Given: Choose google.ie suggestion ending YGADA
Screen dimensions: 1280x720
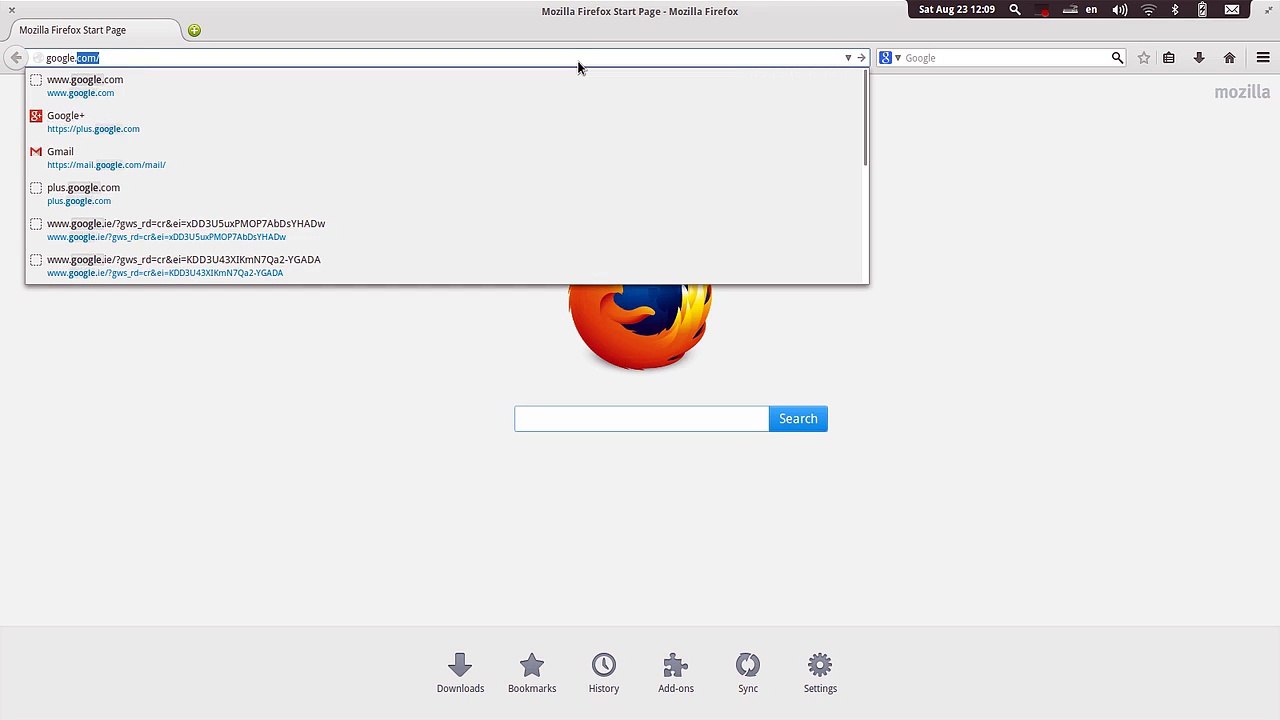Looking at the screenshot, I should coord(443,266).
